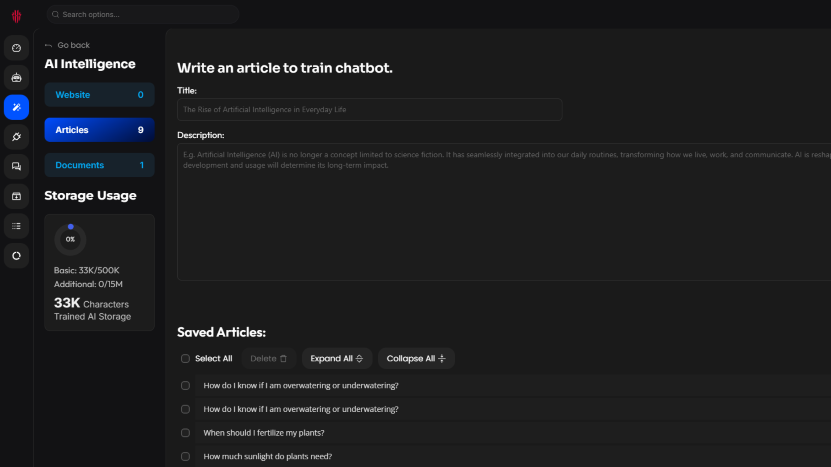Click the article Title input field
The height and width of the screenshot is (467, 831).
(x=369, y=109)
